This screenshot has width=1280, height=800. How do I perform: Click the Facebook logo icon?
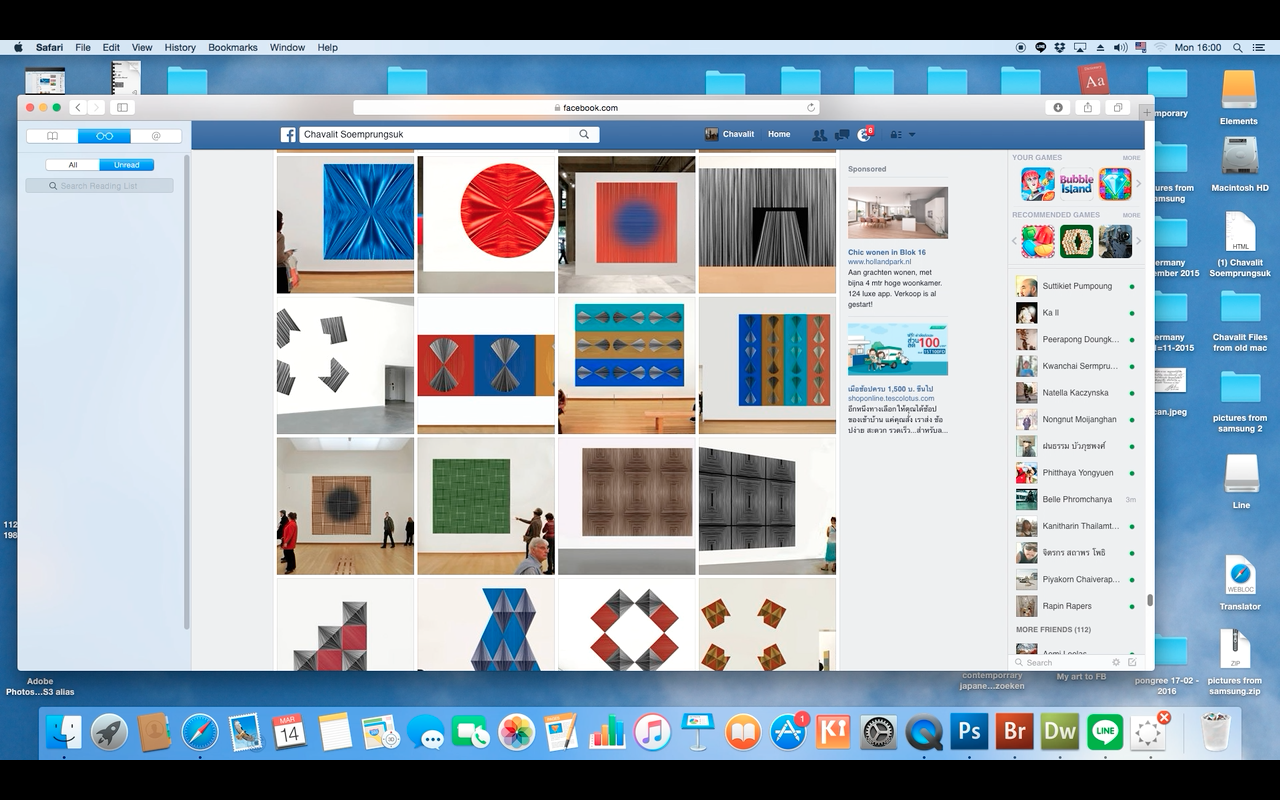coord(288,135)
